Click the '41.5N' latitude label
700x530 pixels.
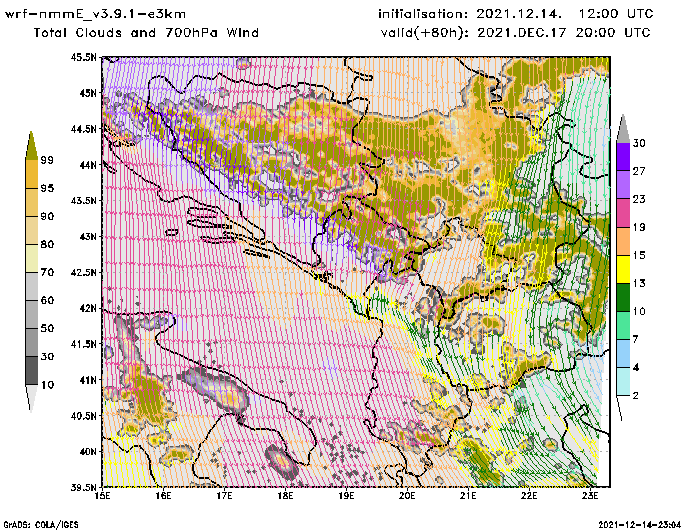coord(83,344)
